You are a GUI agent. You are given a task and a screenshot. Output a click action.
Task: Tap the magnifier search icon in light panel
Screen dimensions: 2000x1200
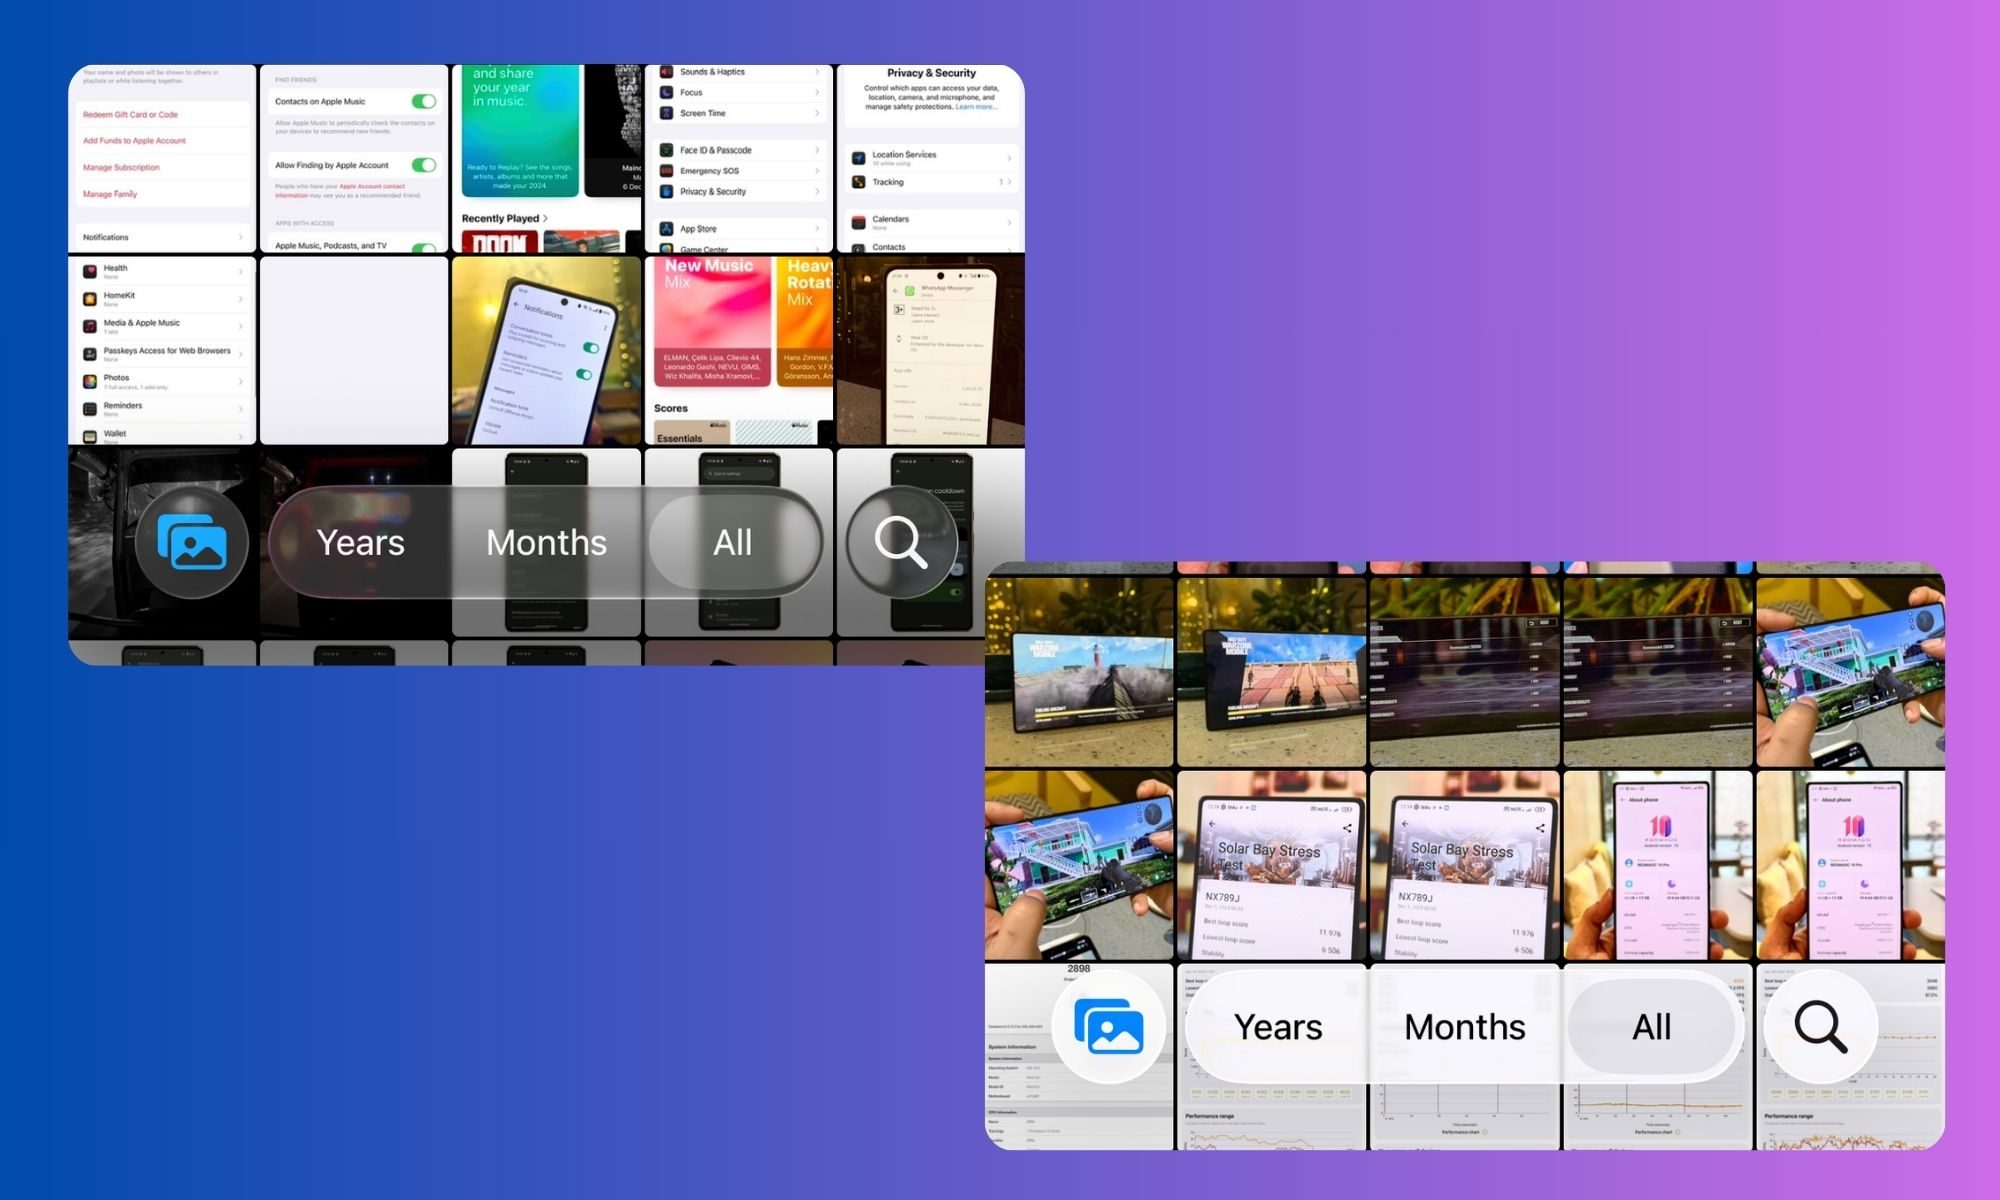[x=1820, y=1027]
